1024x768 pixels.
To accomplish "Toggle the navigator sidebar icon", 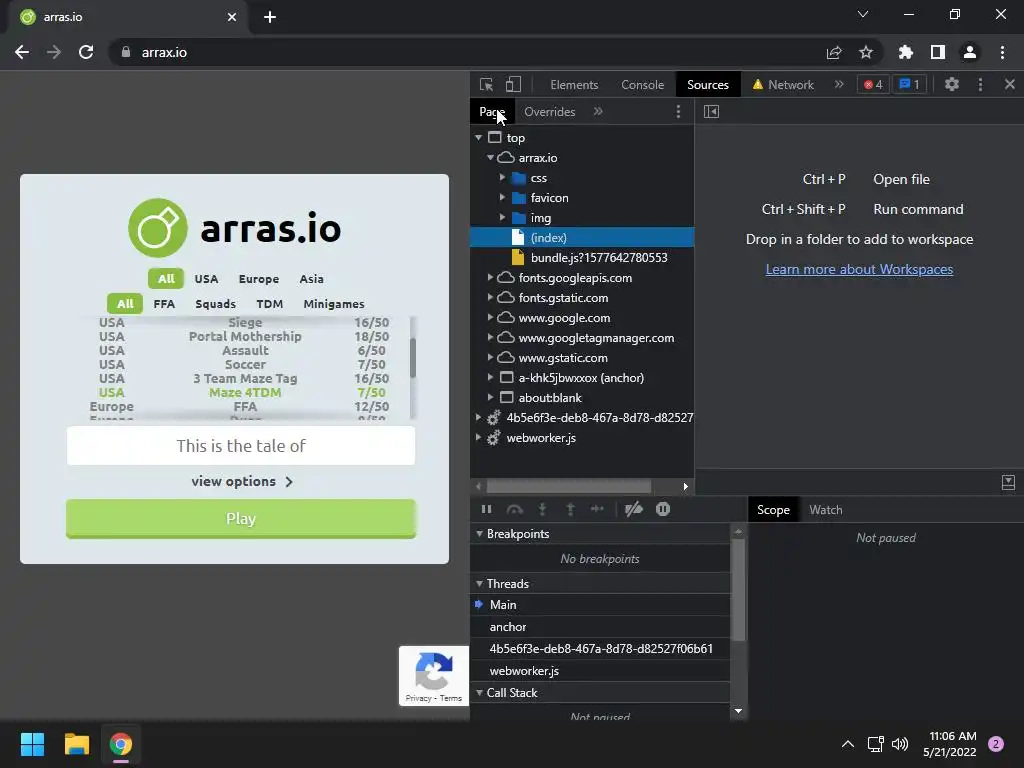I will pyautogui.click(x=711, y=112).
